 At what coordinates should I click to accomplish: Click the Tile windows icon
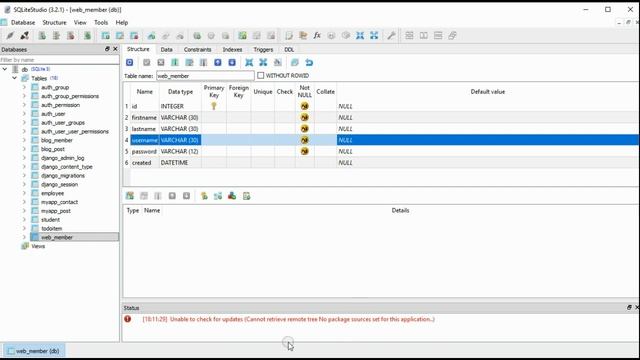coord(409,36)
